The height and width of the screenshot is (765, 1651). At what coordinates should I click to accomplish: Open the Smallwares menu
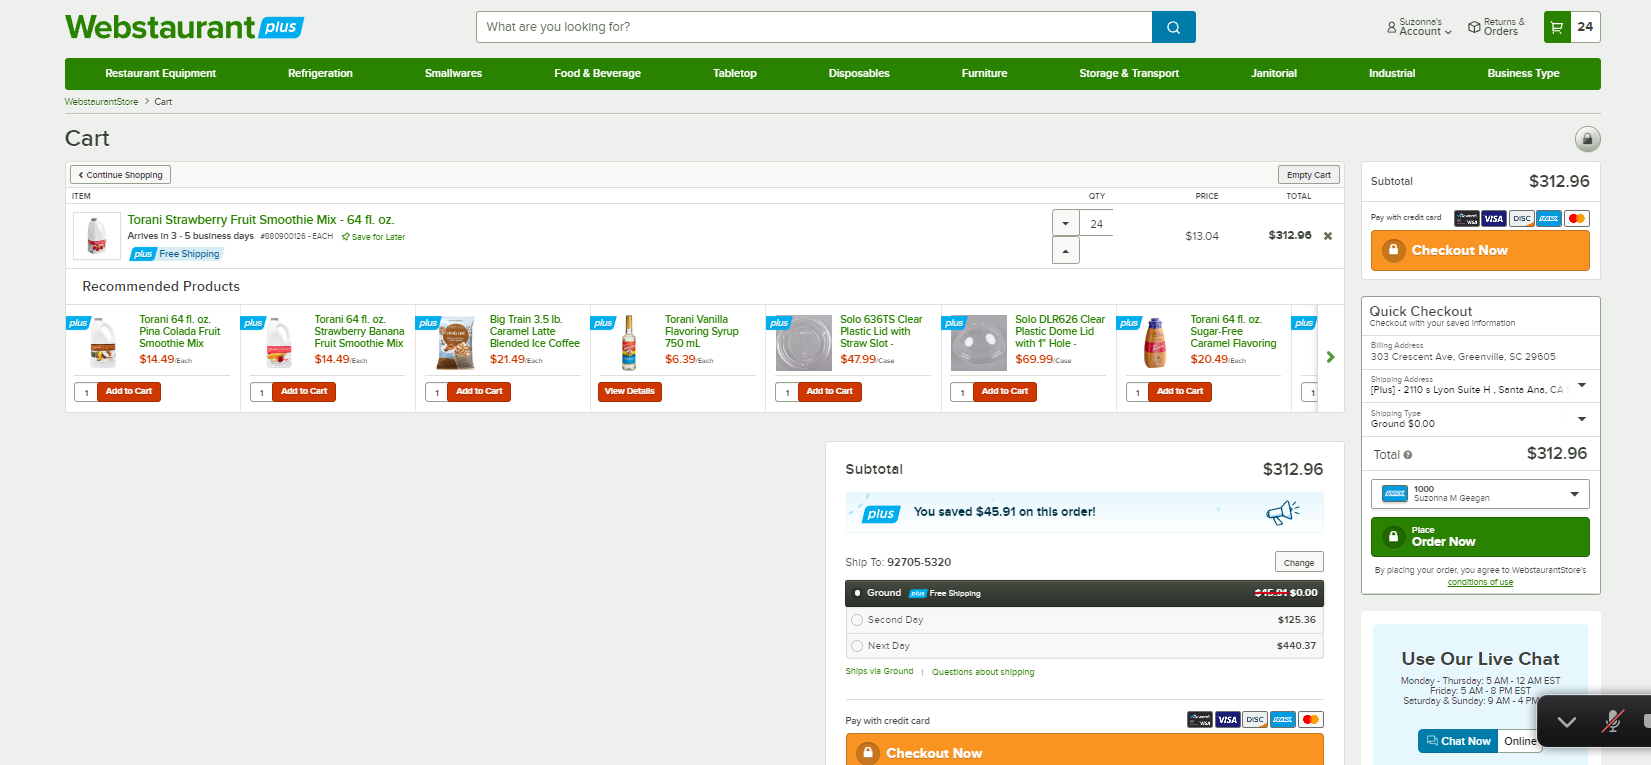point(453,74)
